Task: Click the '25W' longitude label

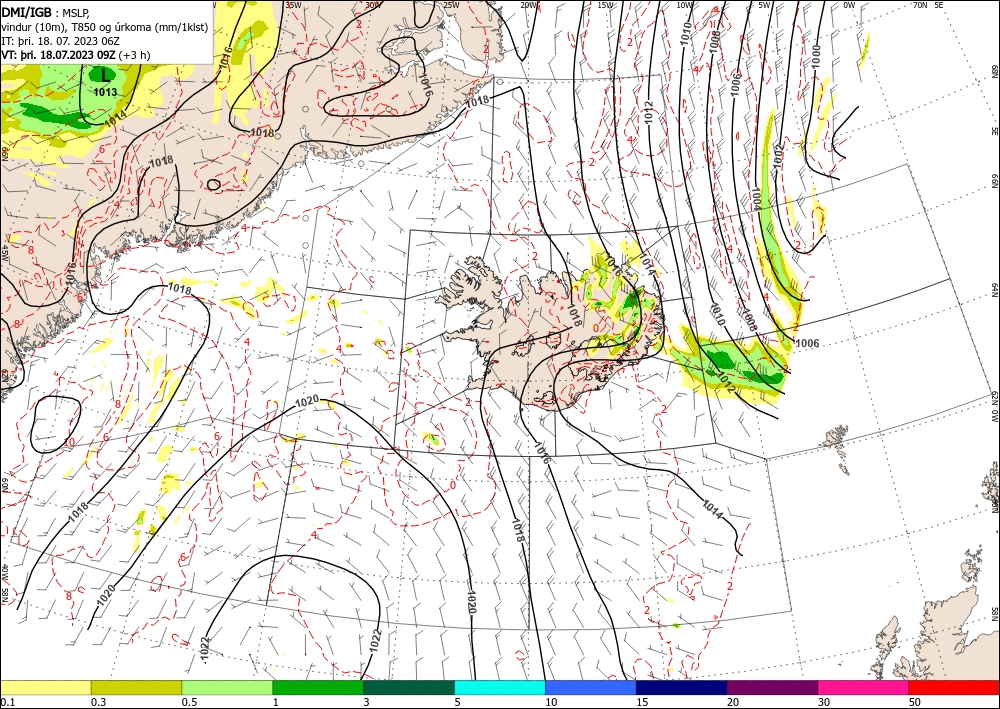Action: pyautogui.click(x=451, y=5)
